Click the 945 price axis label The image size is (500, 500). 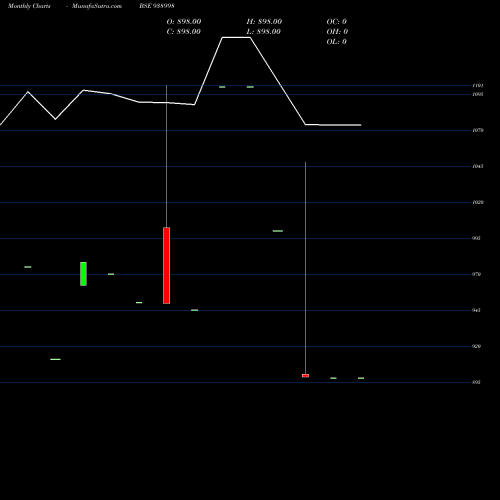point(476,310)
